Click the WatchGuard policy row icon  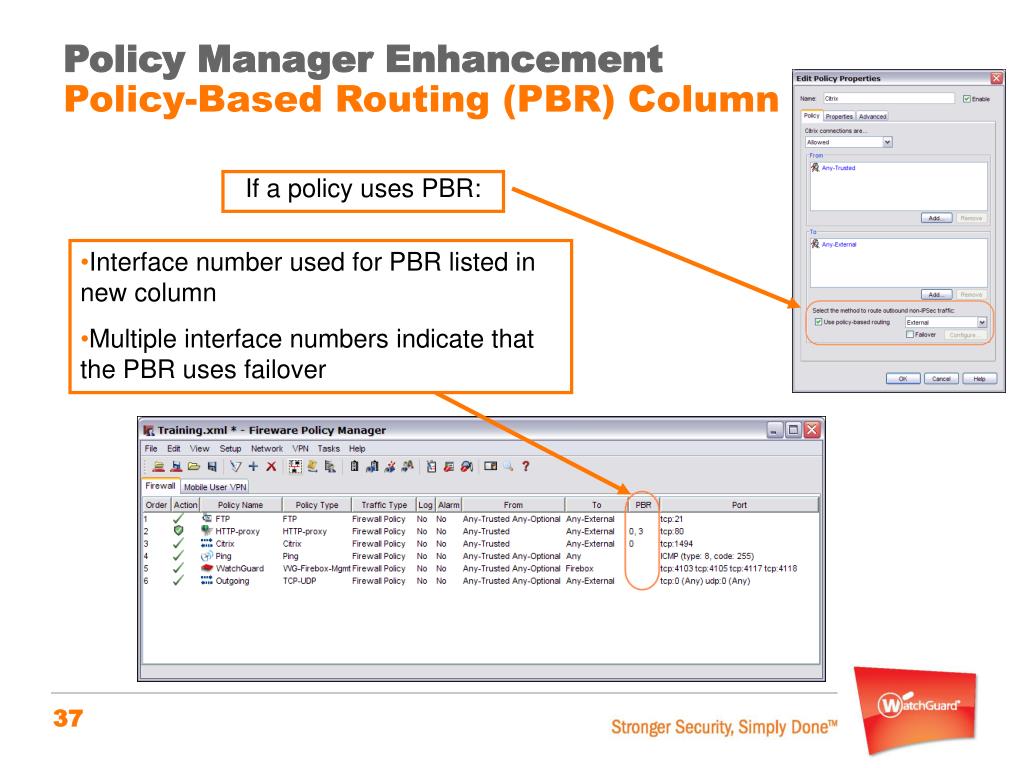tap(207, 568)
